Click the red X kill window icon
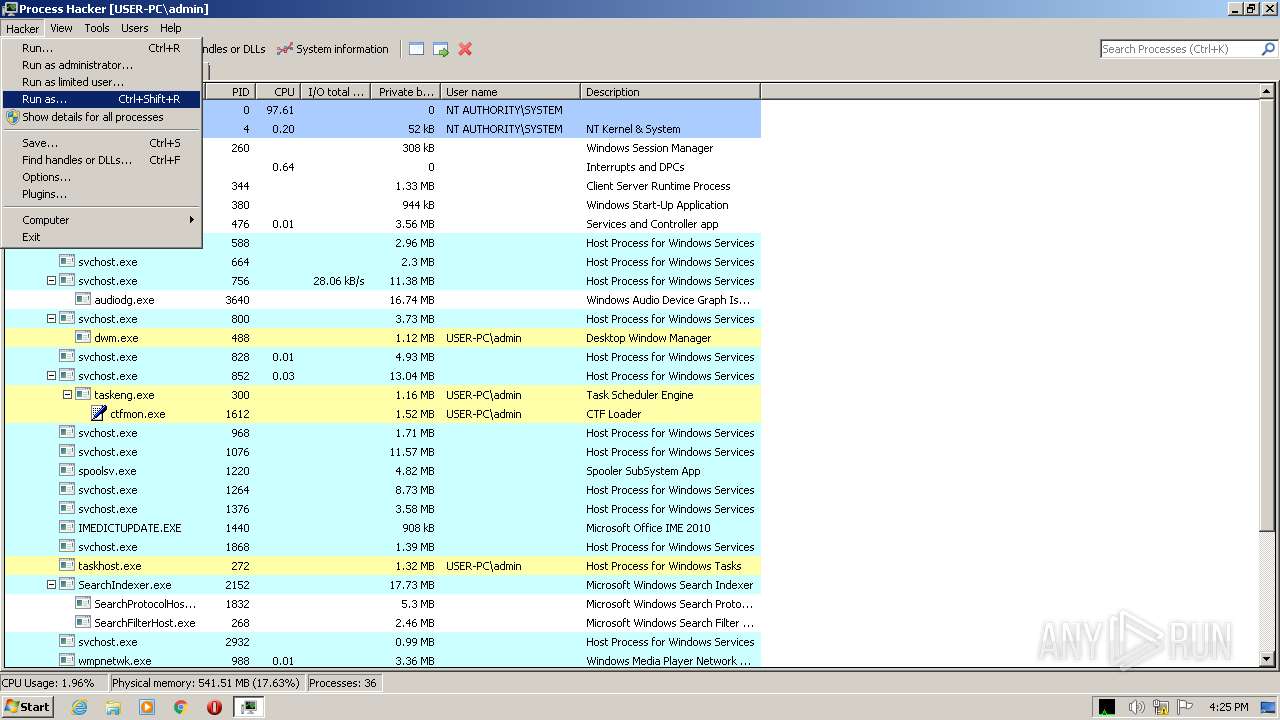The width and height of the screenshot is (1280, 720). tap(465, 49)
